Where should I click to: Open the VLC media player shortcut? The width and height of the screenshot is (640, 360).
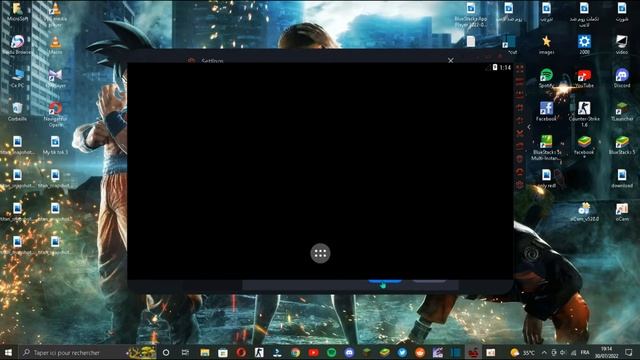coord(55,14)
